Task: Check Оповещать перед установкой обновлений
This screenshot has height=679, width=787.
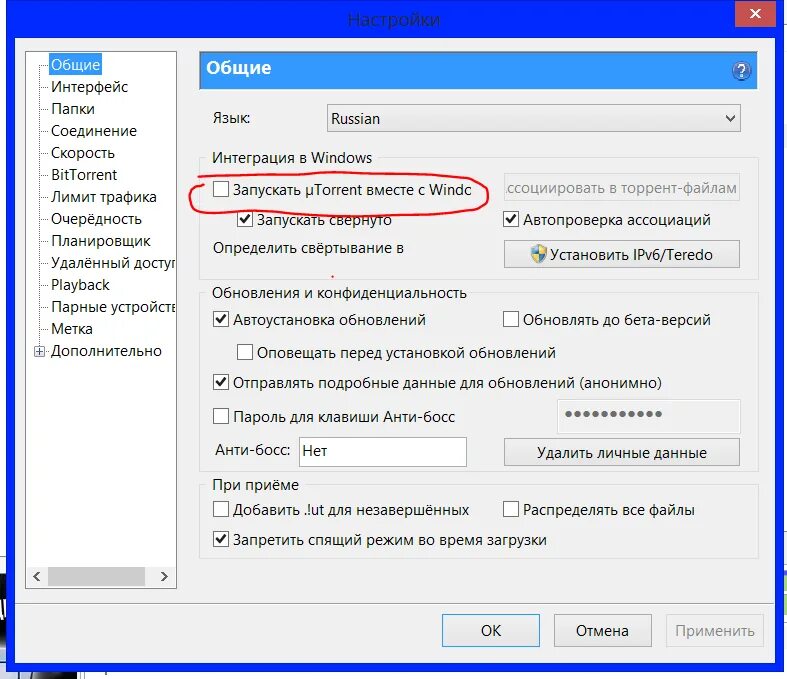Action: pos(245,352)
